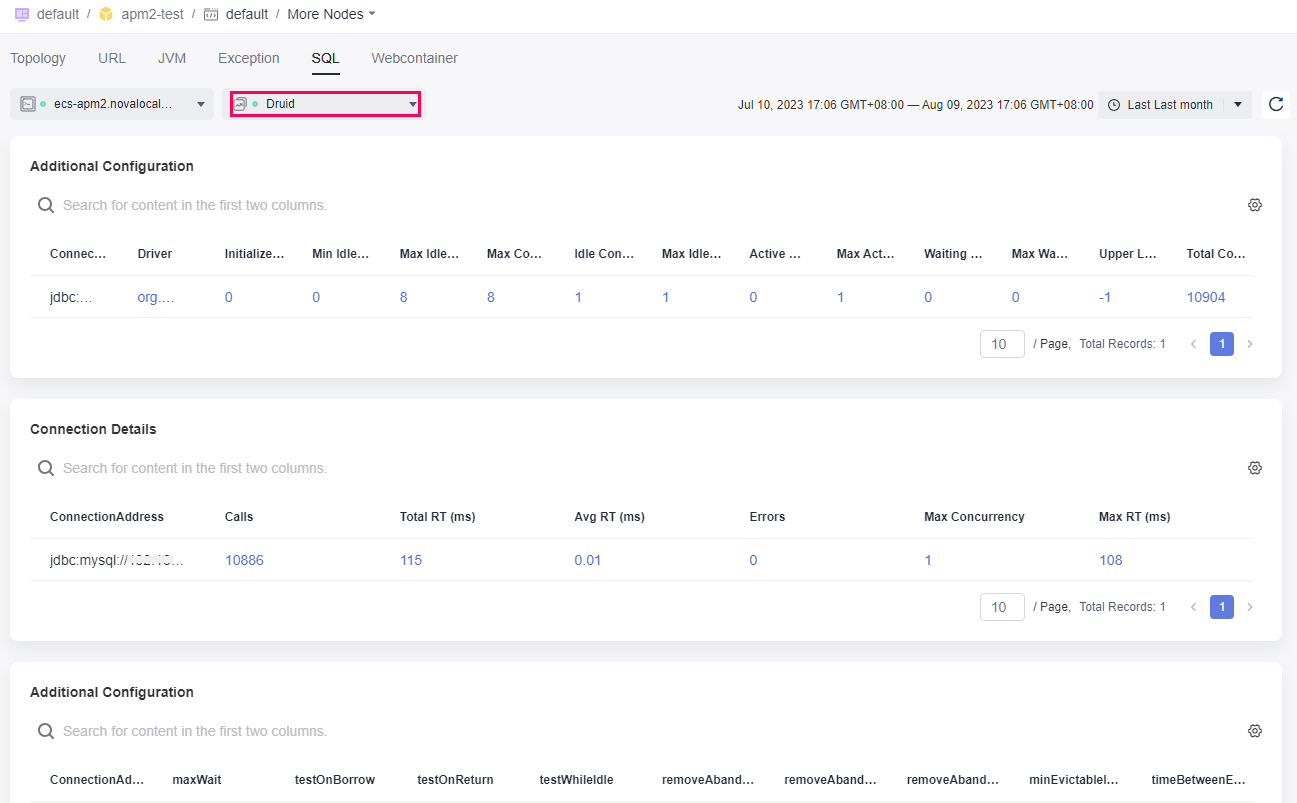This screenshot has height=803, width=1297.
Task: Click the default environment breadcrumb link
Action: coord(247,14)
